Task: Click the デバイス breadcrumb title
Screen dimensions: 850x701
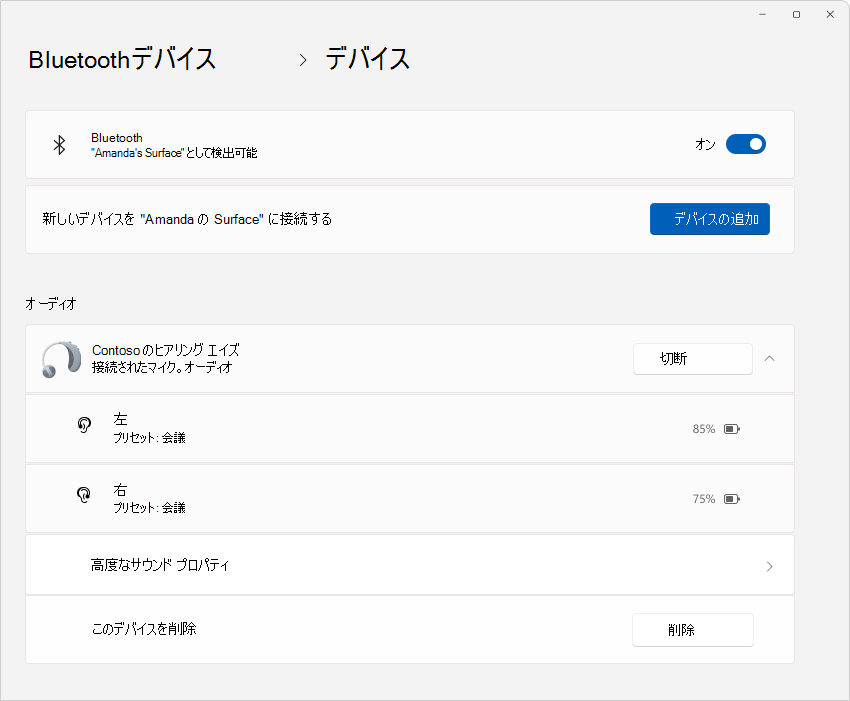Action: (367, 59)
